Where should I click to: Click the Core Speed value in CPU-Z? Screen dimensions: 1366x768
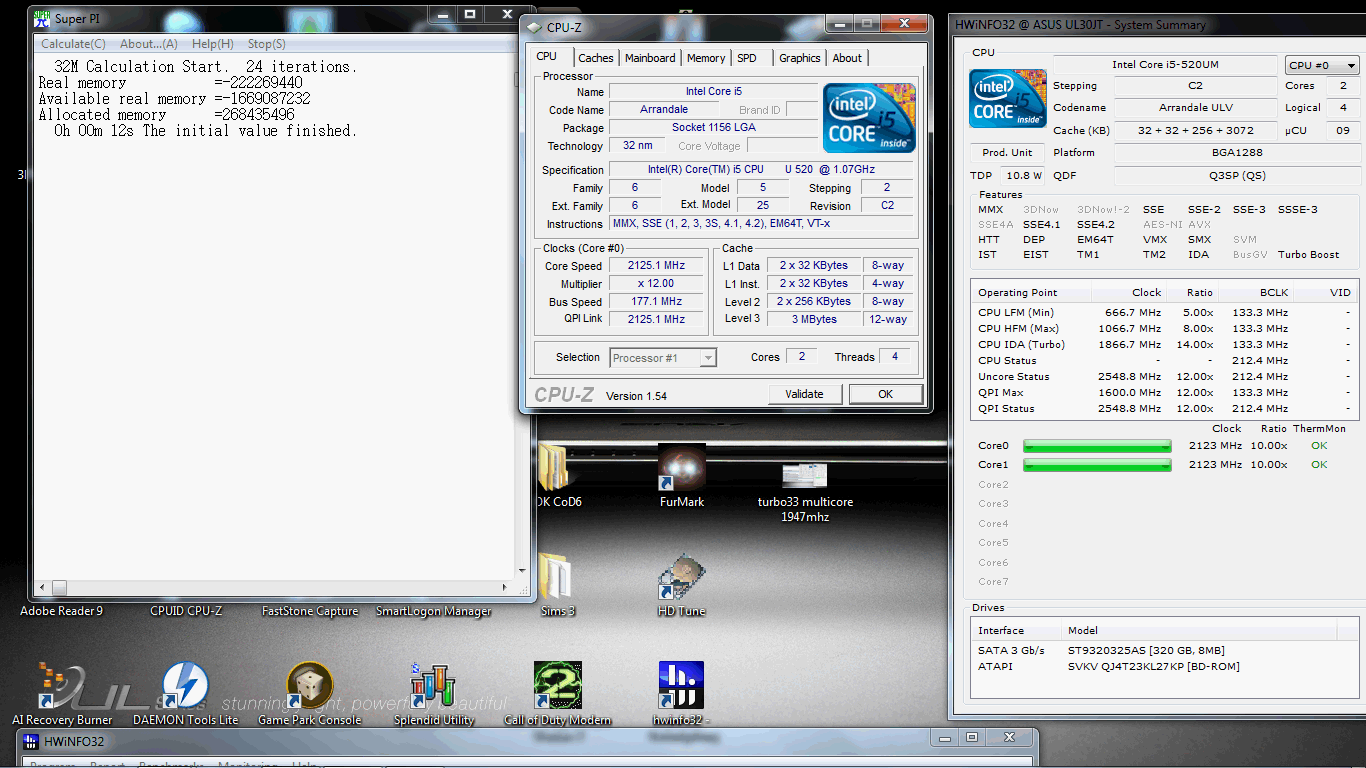[x=656, y=266]
